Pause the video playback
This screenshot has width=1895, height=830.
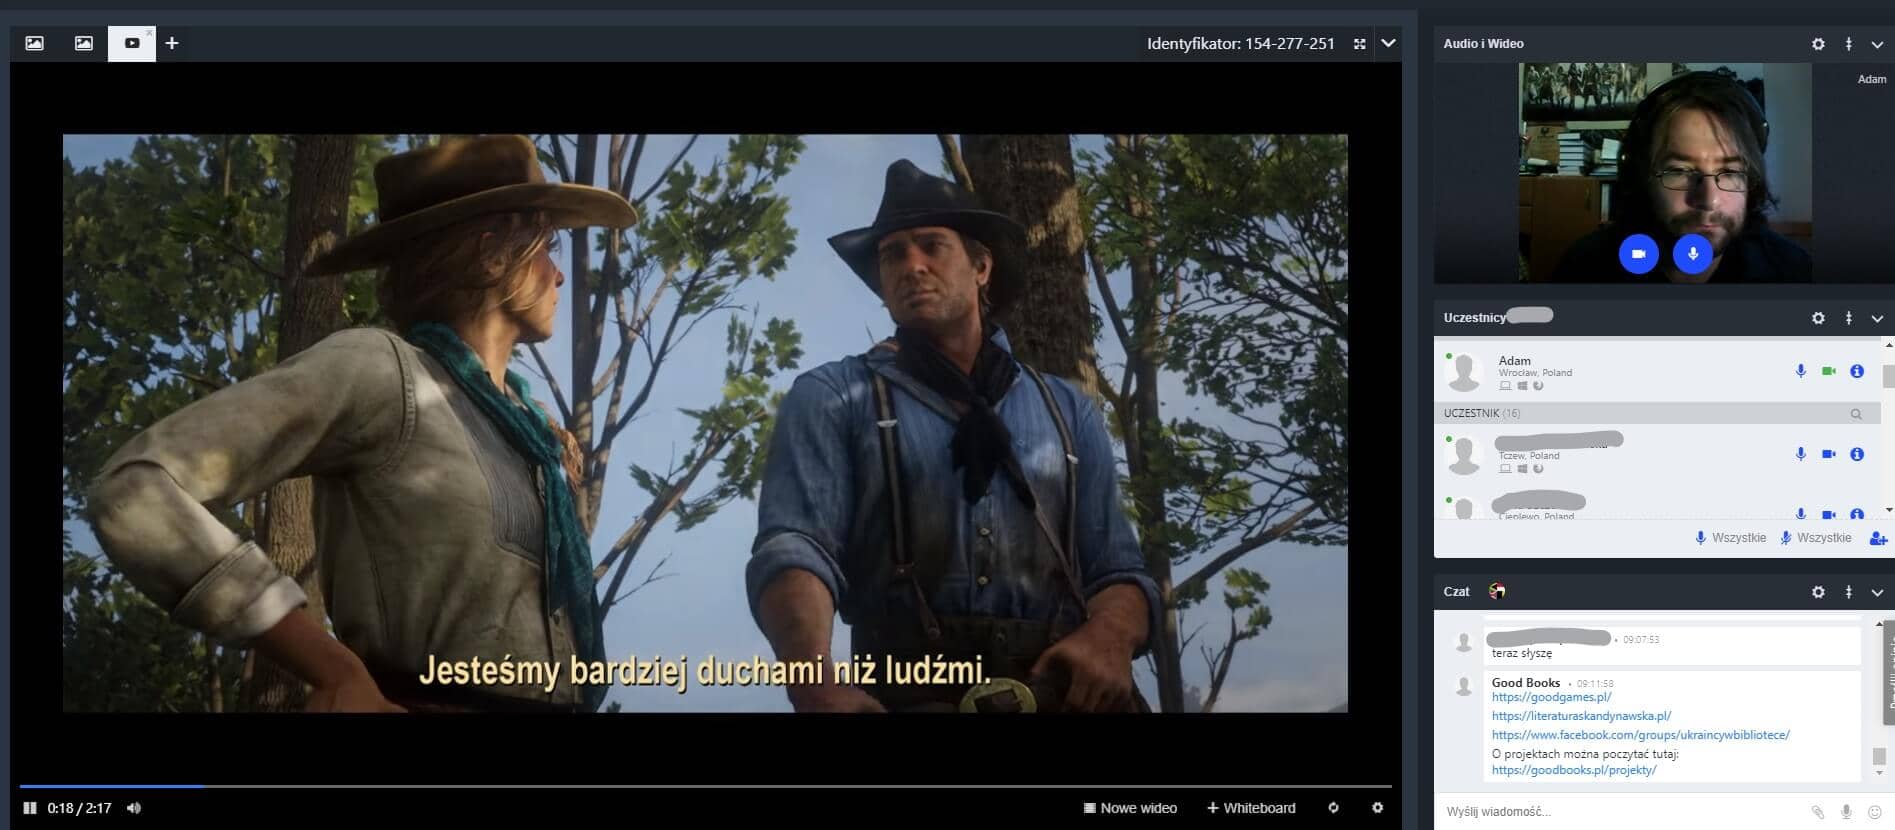tap(30, 808)
